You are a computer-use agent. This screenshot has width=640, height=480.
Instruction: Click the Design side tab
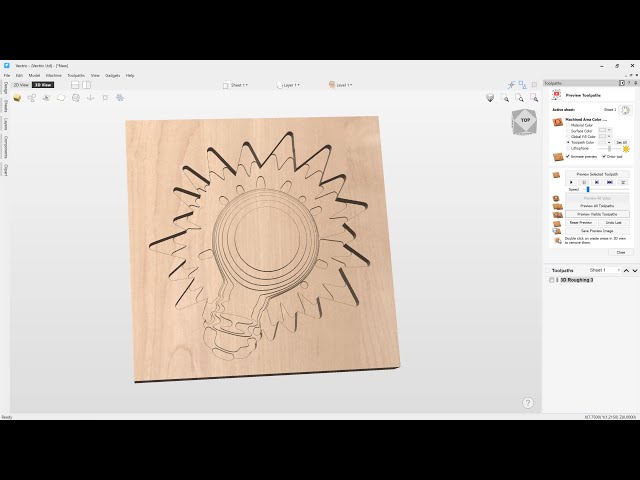coord(6,88)
